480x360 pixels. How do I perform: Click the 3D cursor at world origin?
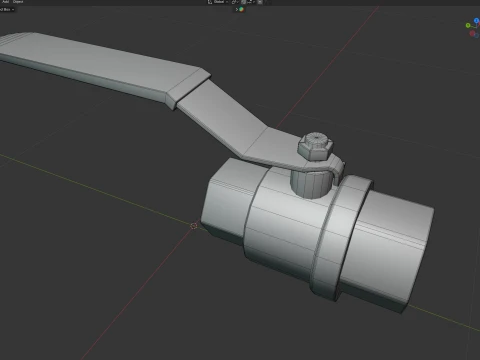[194, 226]
